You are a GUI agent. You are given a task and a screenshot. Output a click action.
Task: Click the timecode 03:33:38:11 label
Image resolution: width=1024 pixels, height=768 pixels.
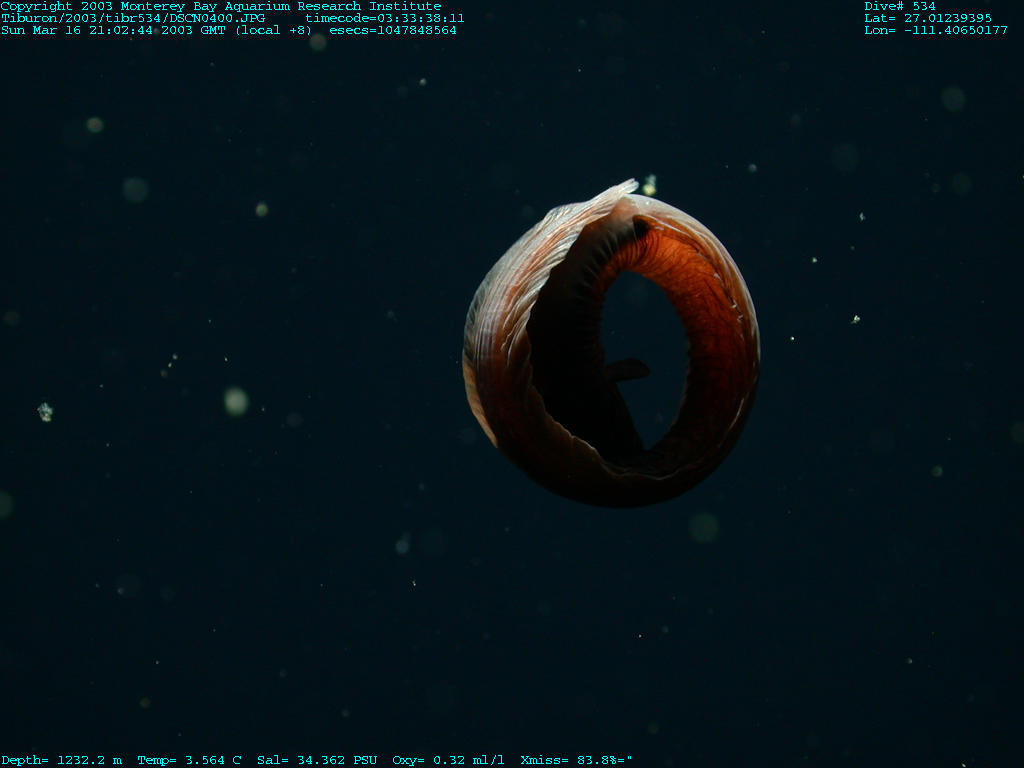384,18
